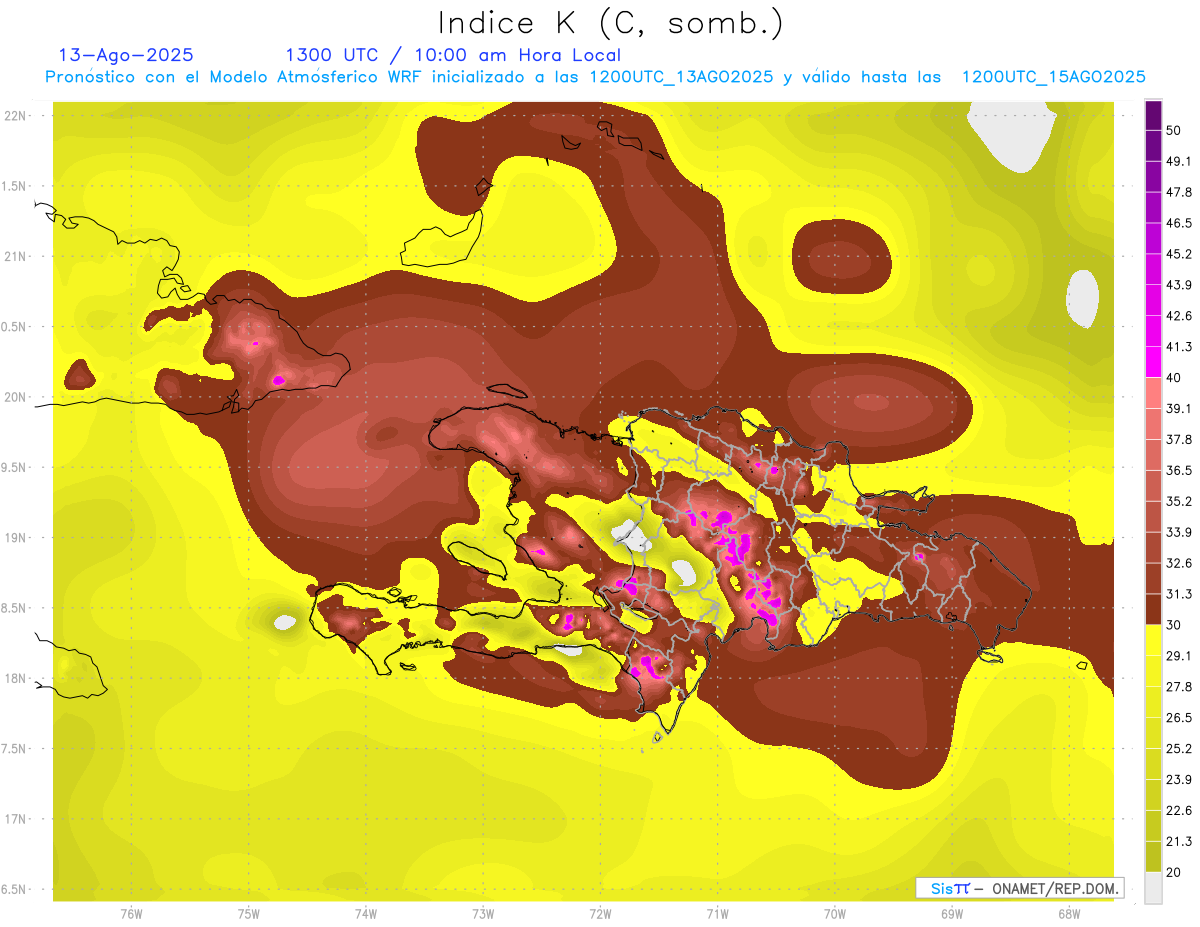Screen dimensions: 1200x927
Task: Click legend value "40"
Action: pos(1175,378)
